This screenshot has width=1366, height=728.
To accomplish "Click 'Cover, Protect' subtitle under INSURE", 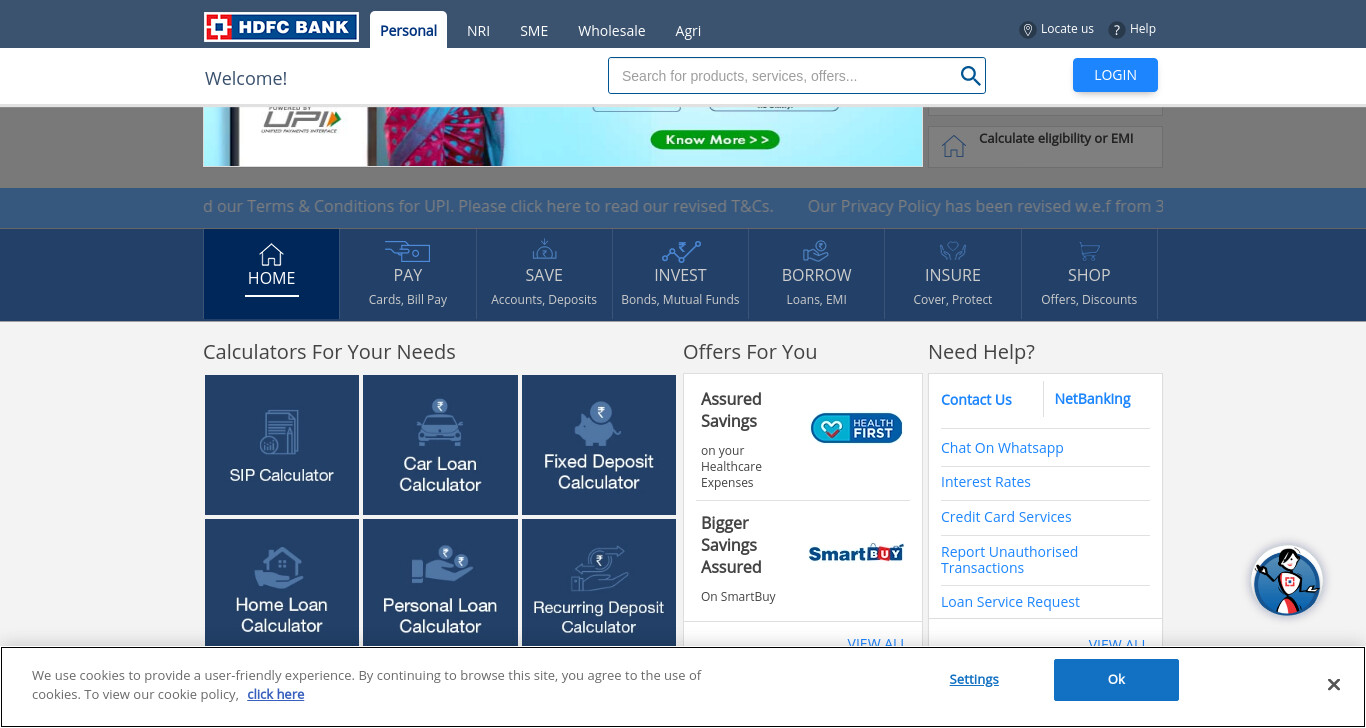I will (x=953, y=300).
